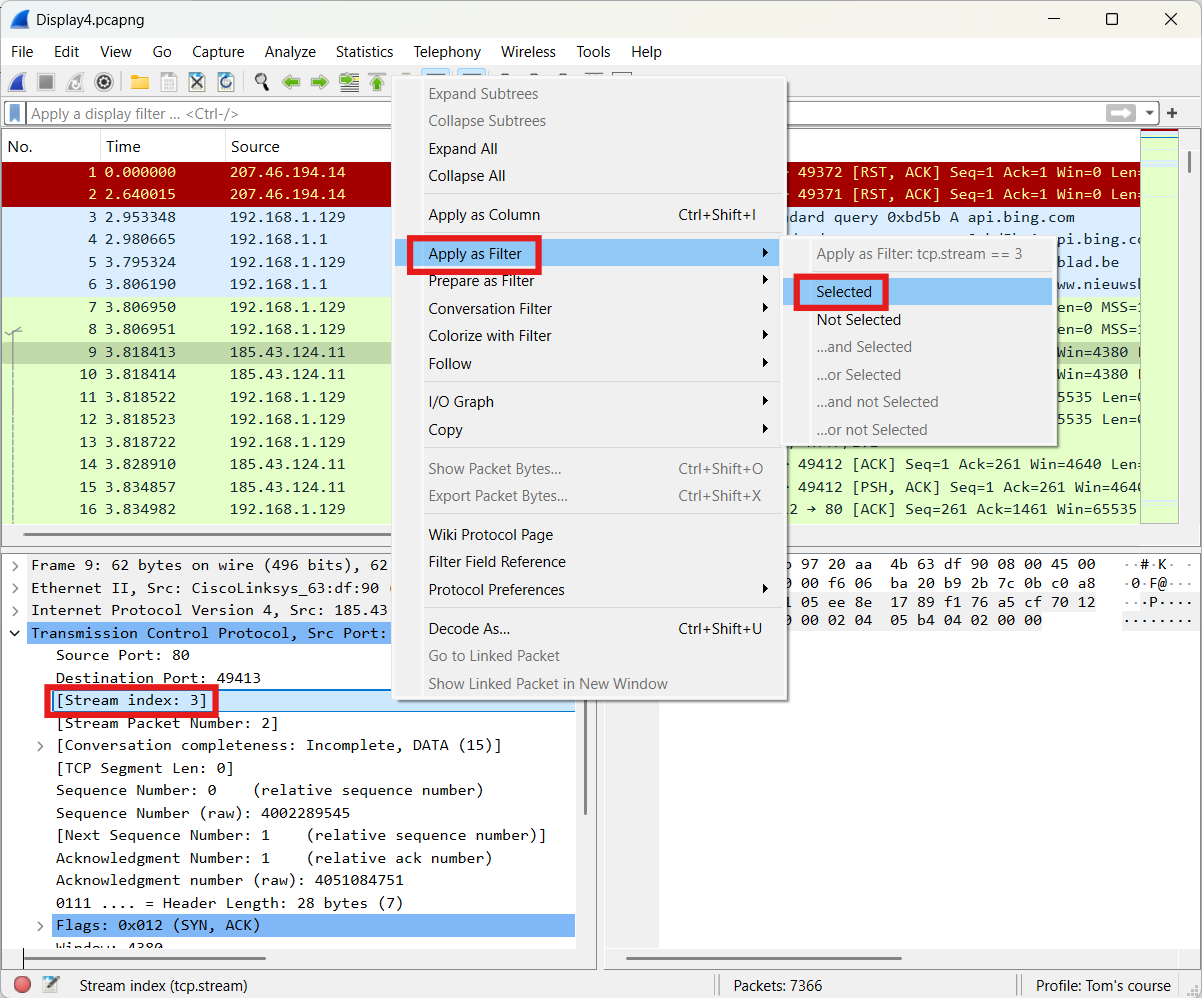Select packet 14 with time 3.828910
This screenshot has height=998, width=1202.
[x=198, y=464]
